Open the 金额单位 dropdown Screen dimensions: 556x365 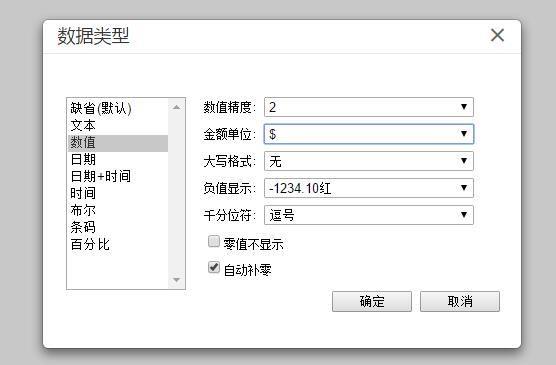[x=369, y=134]
